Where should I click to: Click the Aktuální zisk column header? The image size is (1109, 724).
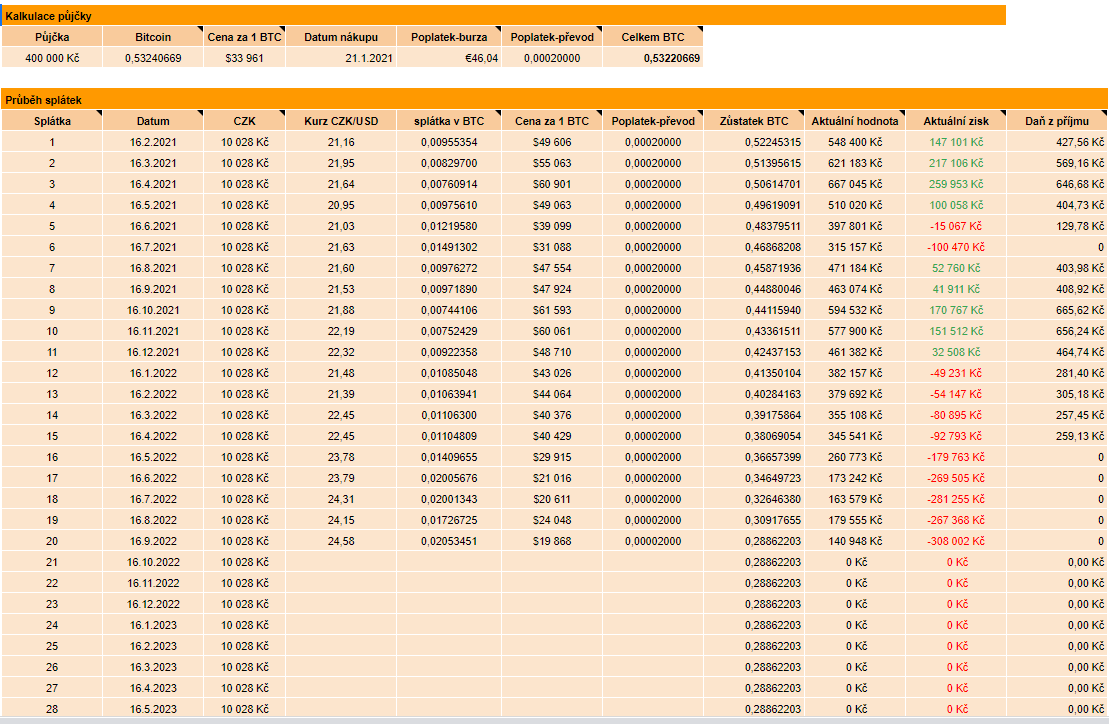coord(954,121)
